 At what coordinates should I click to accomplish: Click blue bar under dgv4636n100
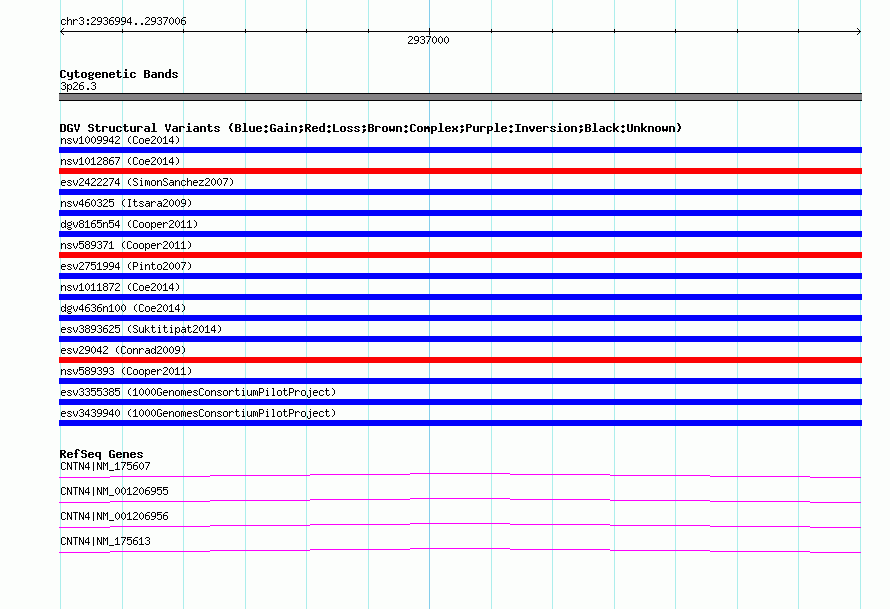460,318
